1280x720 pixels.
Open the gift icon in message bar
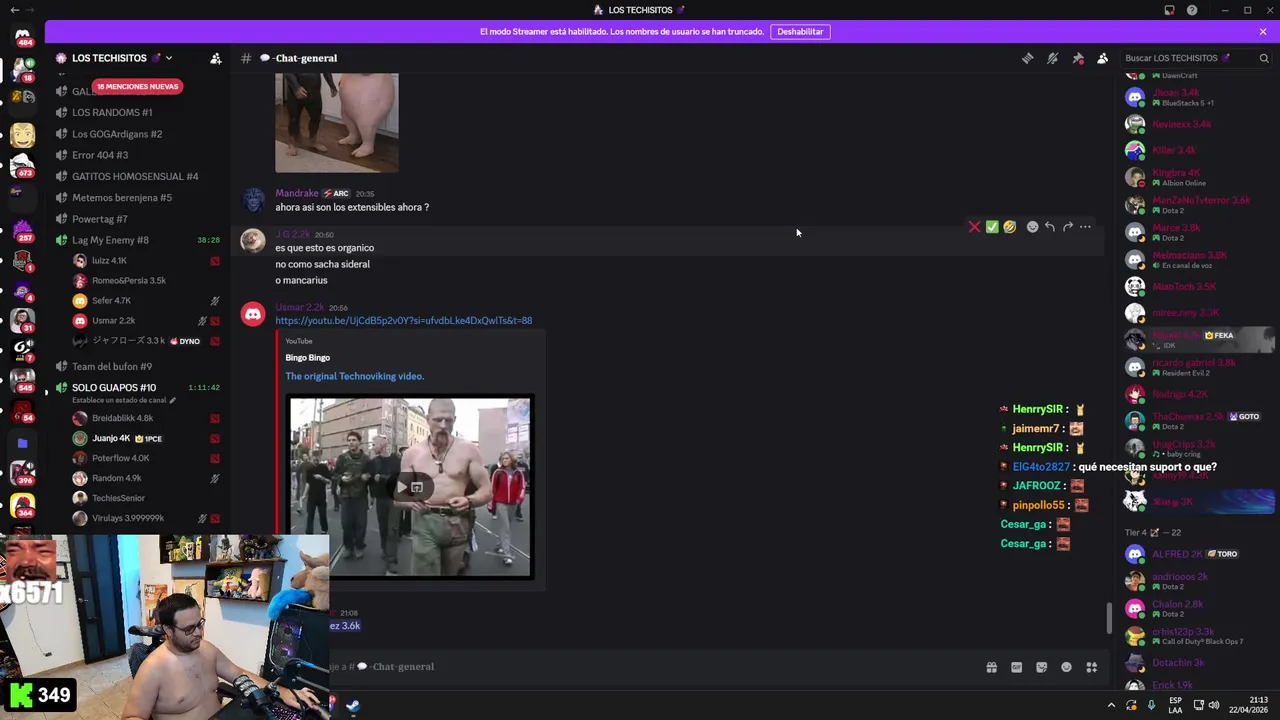pyautogui.click(x=991, y=667)
